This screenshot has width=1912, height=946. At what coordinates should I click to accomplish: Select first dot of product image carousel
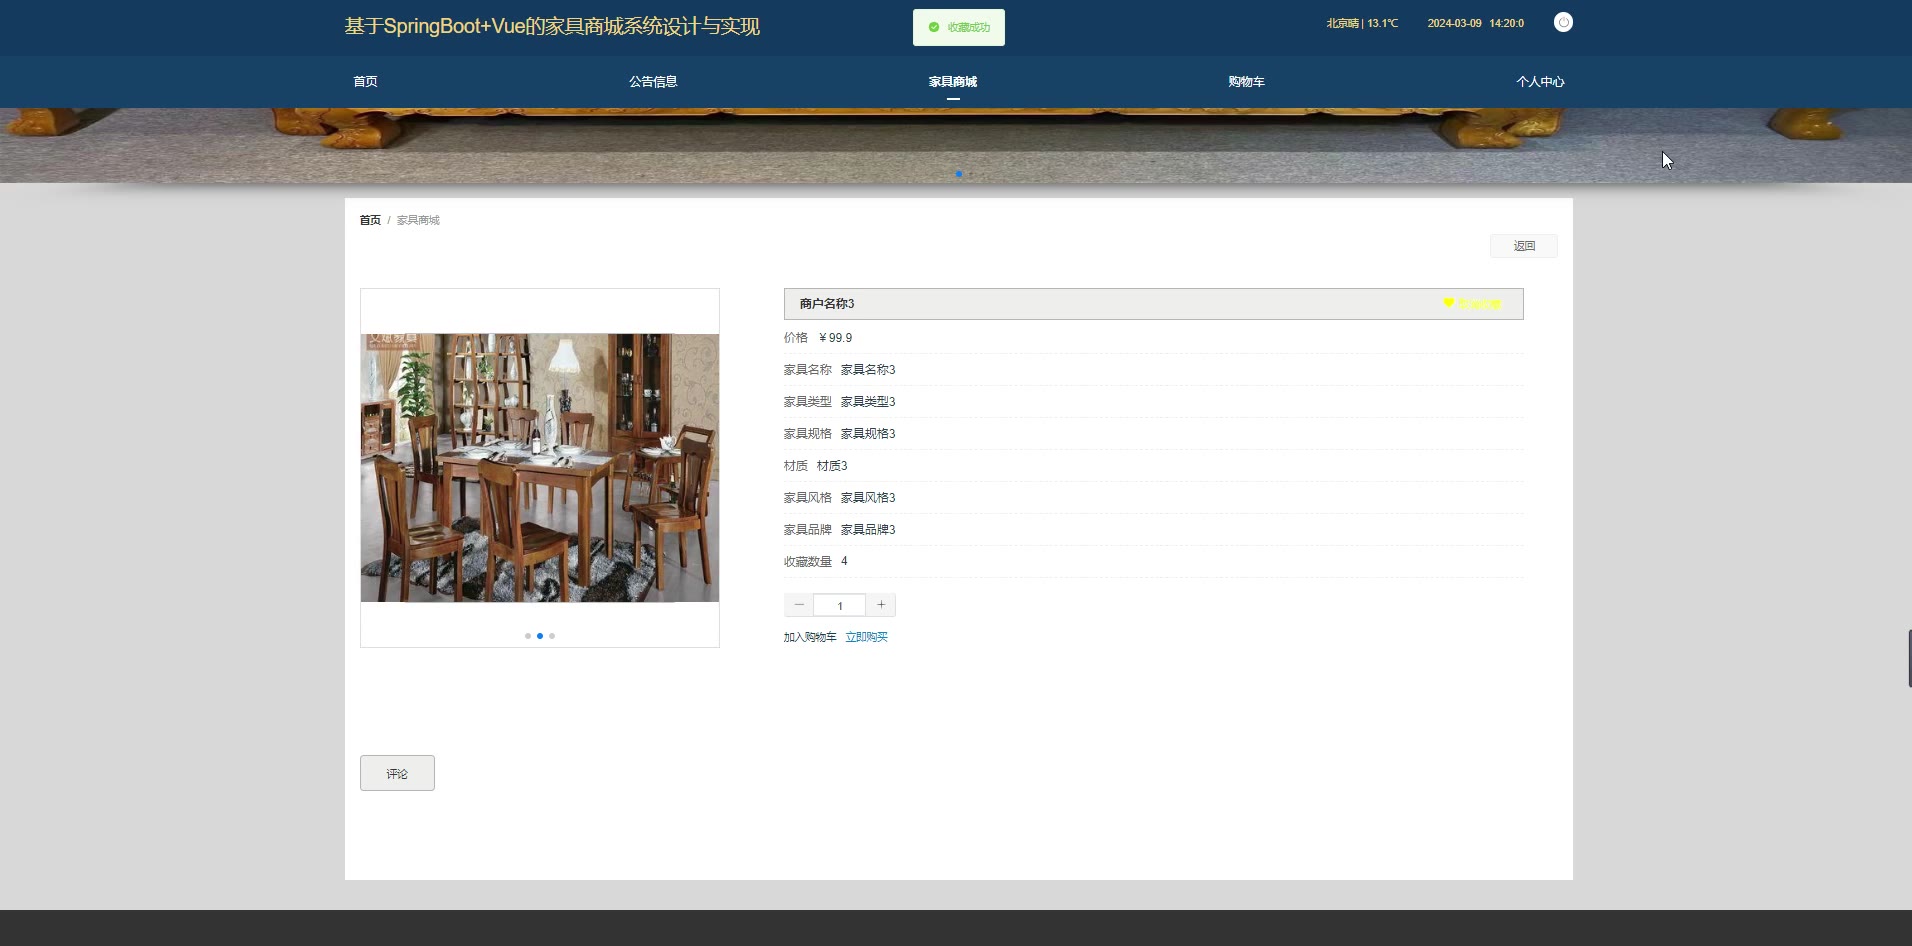click(x=528, y=636)
